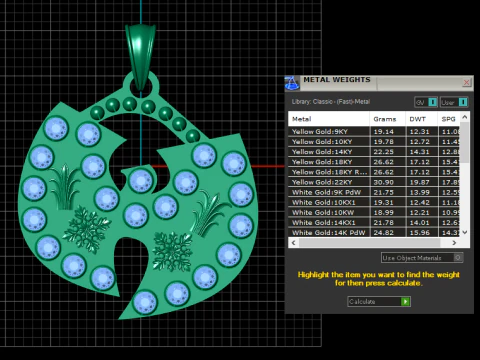Toggle the GV library switch
The width and height of the screenshot is (480, 360).
coord(432,102)
